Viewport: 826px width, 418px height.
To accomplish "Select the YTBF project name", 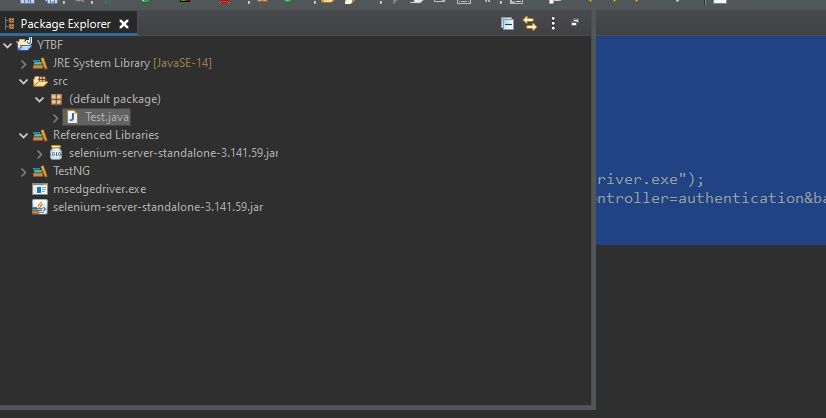I will (50, 45).
